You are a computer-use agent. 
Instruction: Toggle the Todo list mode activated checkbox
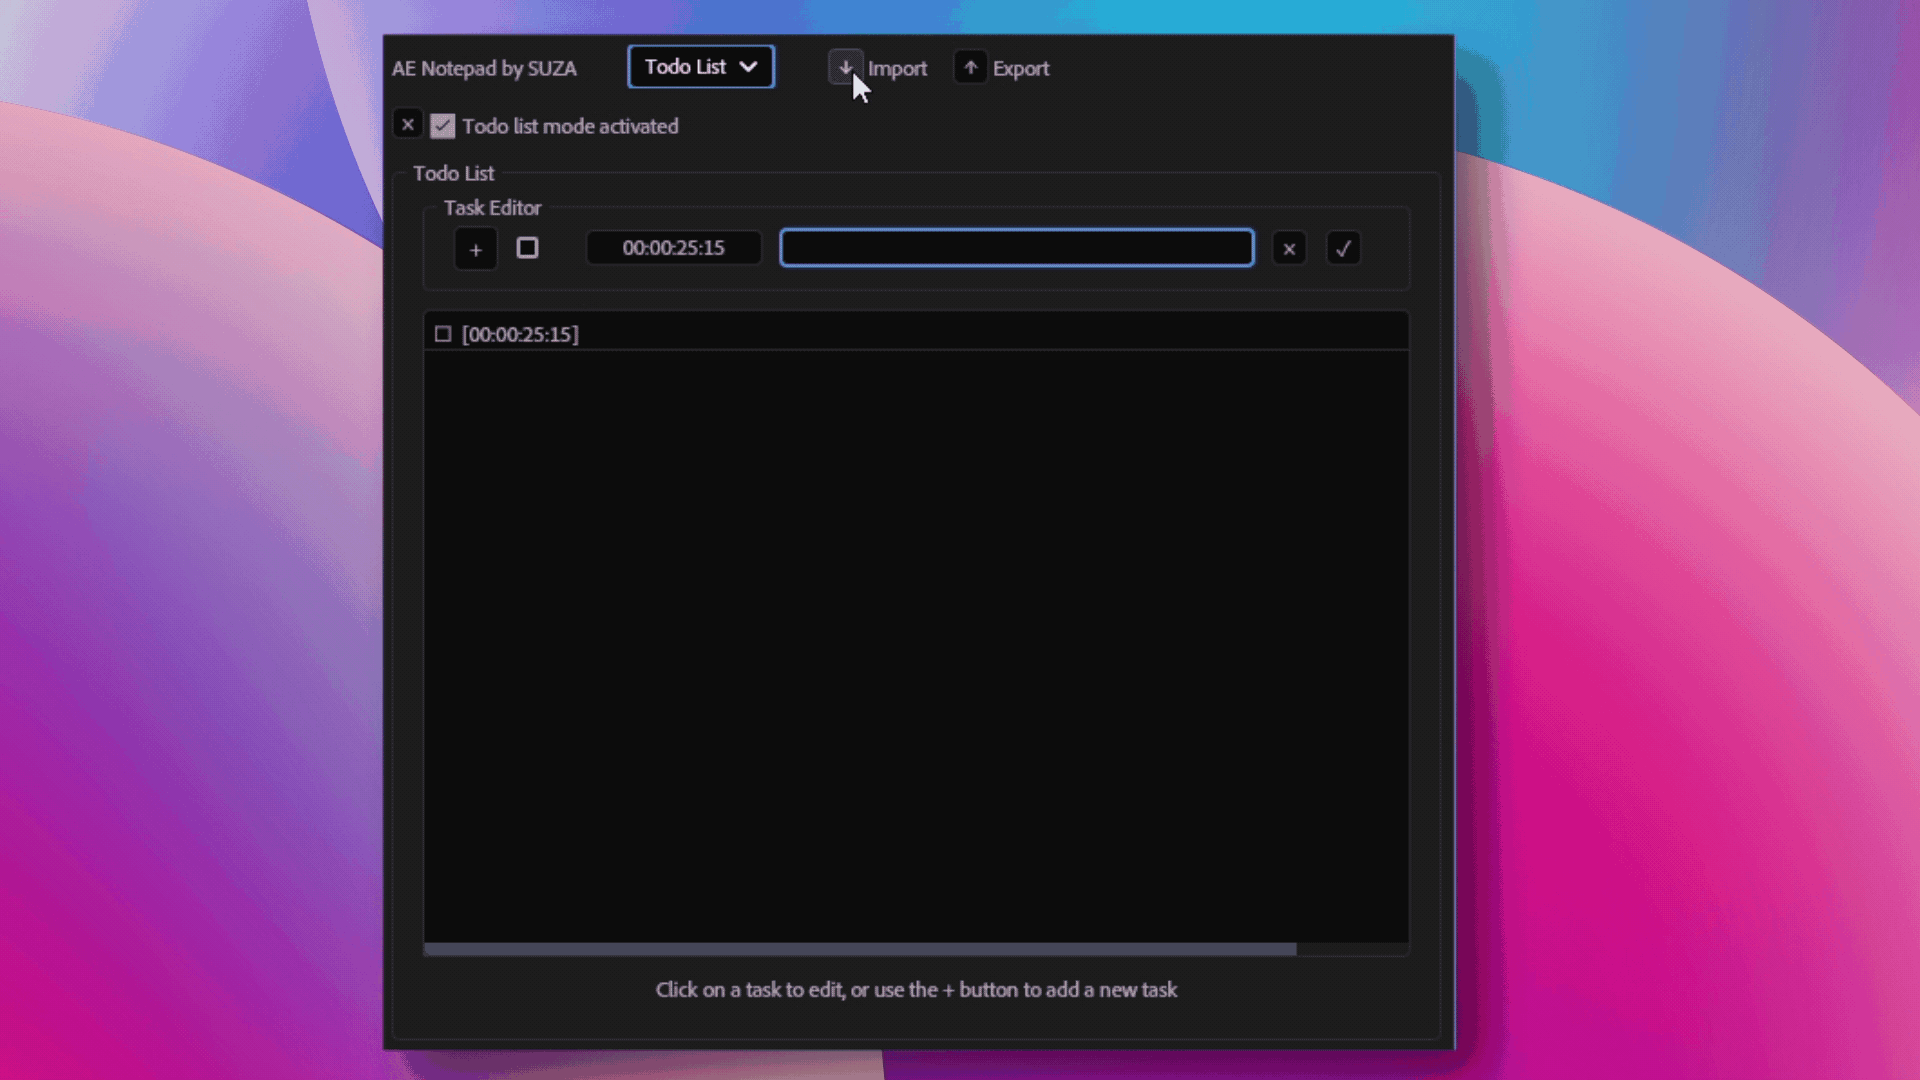point(442,126)
